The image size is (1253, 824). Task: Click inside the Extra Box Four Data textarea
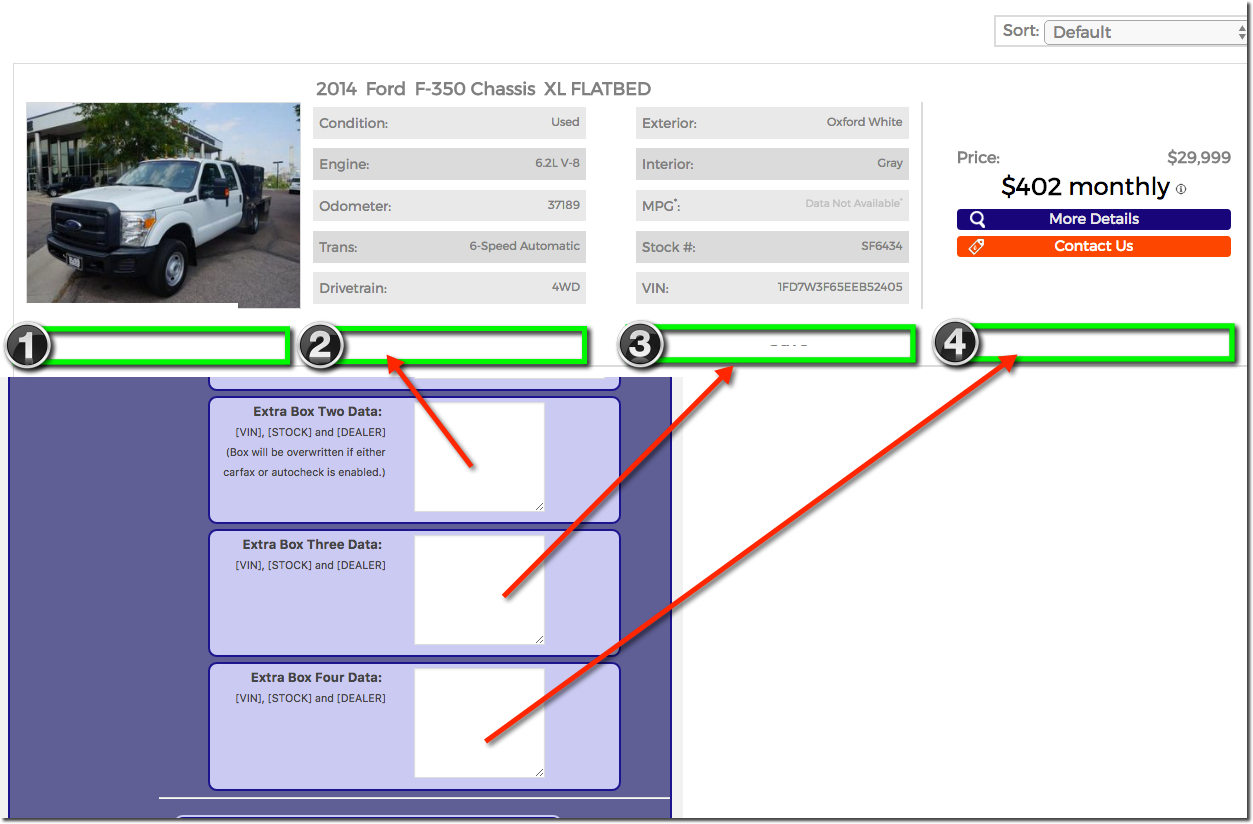(x=480, y=723)
